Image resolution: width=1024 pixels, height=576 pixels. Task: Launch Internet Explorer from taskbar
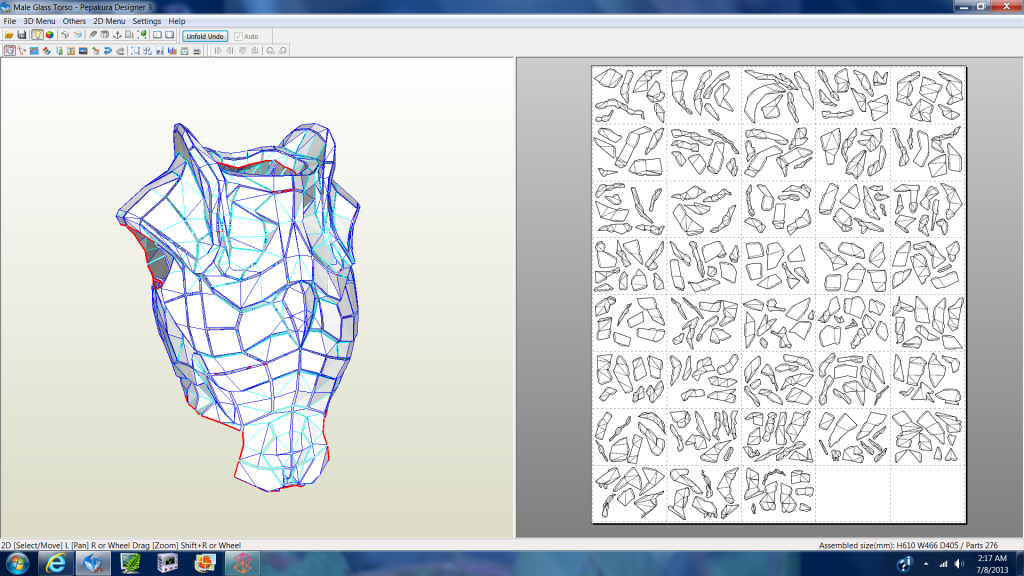pos(56,564)
